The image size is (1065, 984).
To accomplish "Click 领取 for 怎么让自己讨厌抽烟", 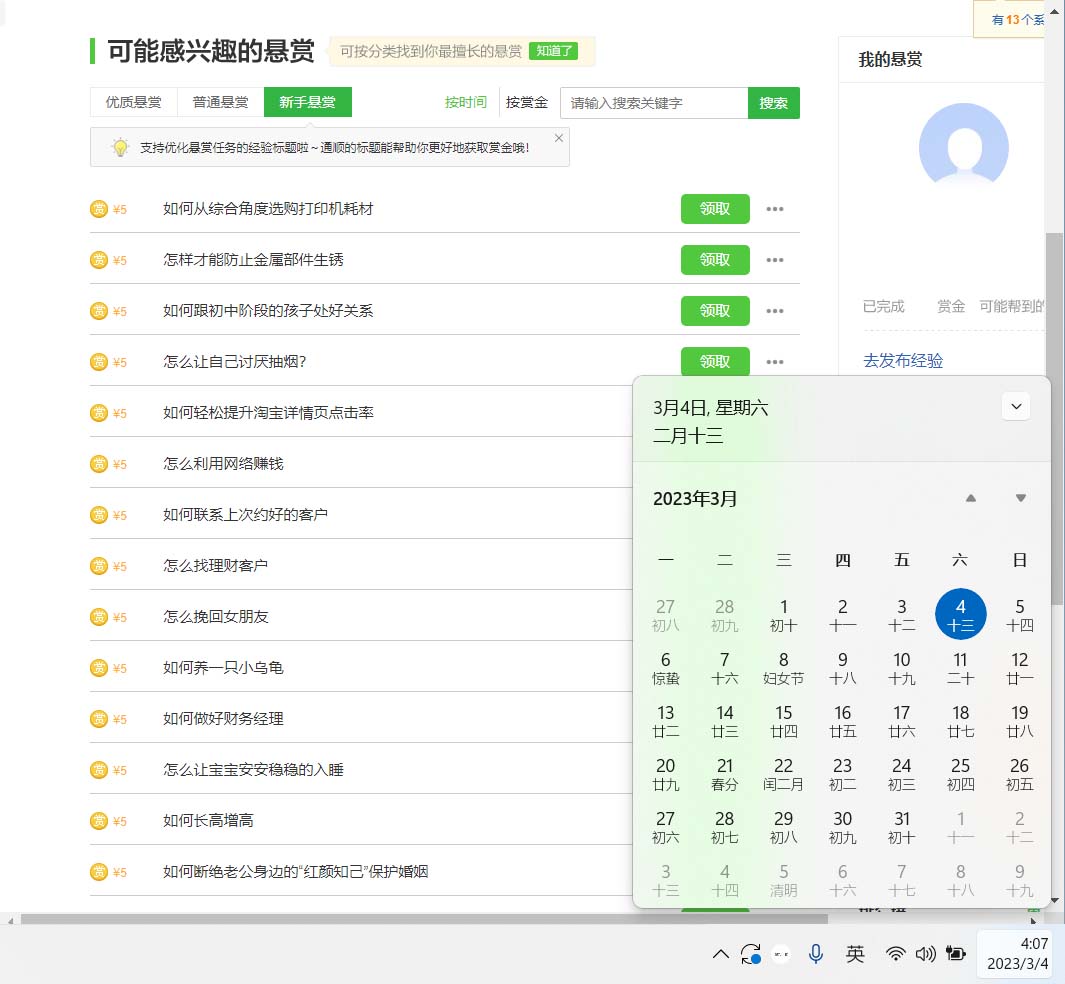I will 715,361.
